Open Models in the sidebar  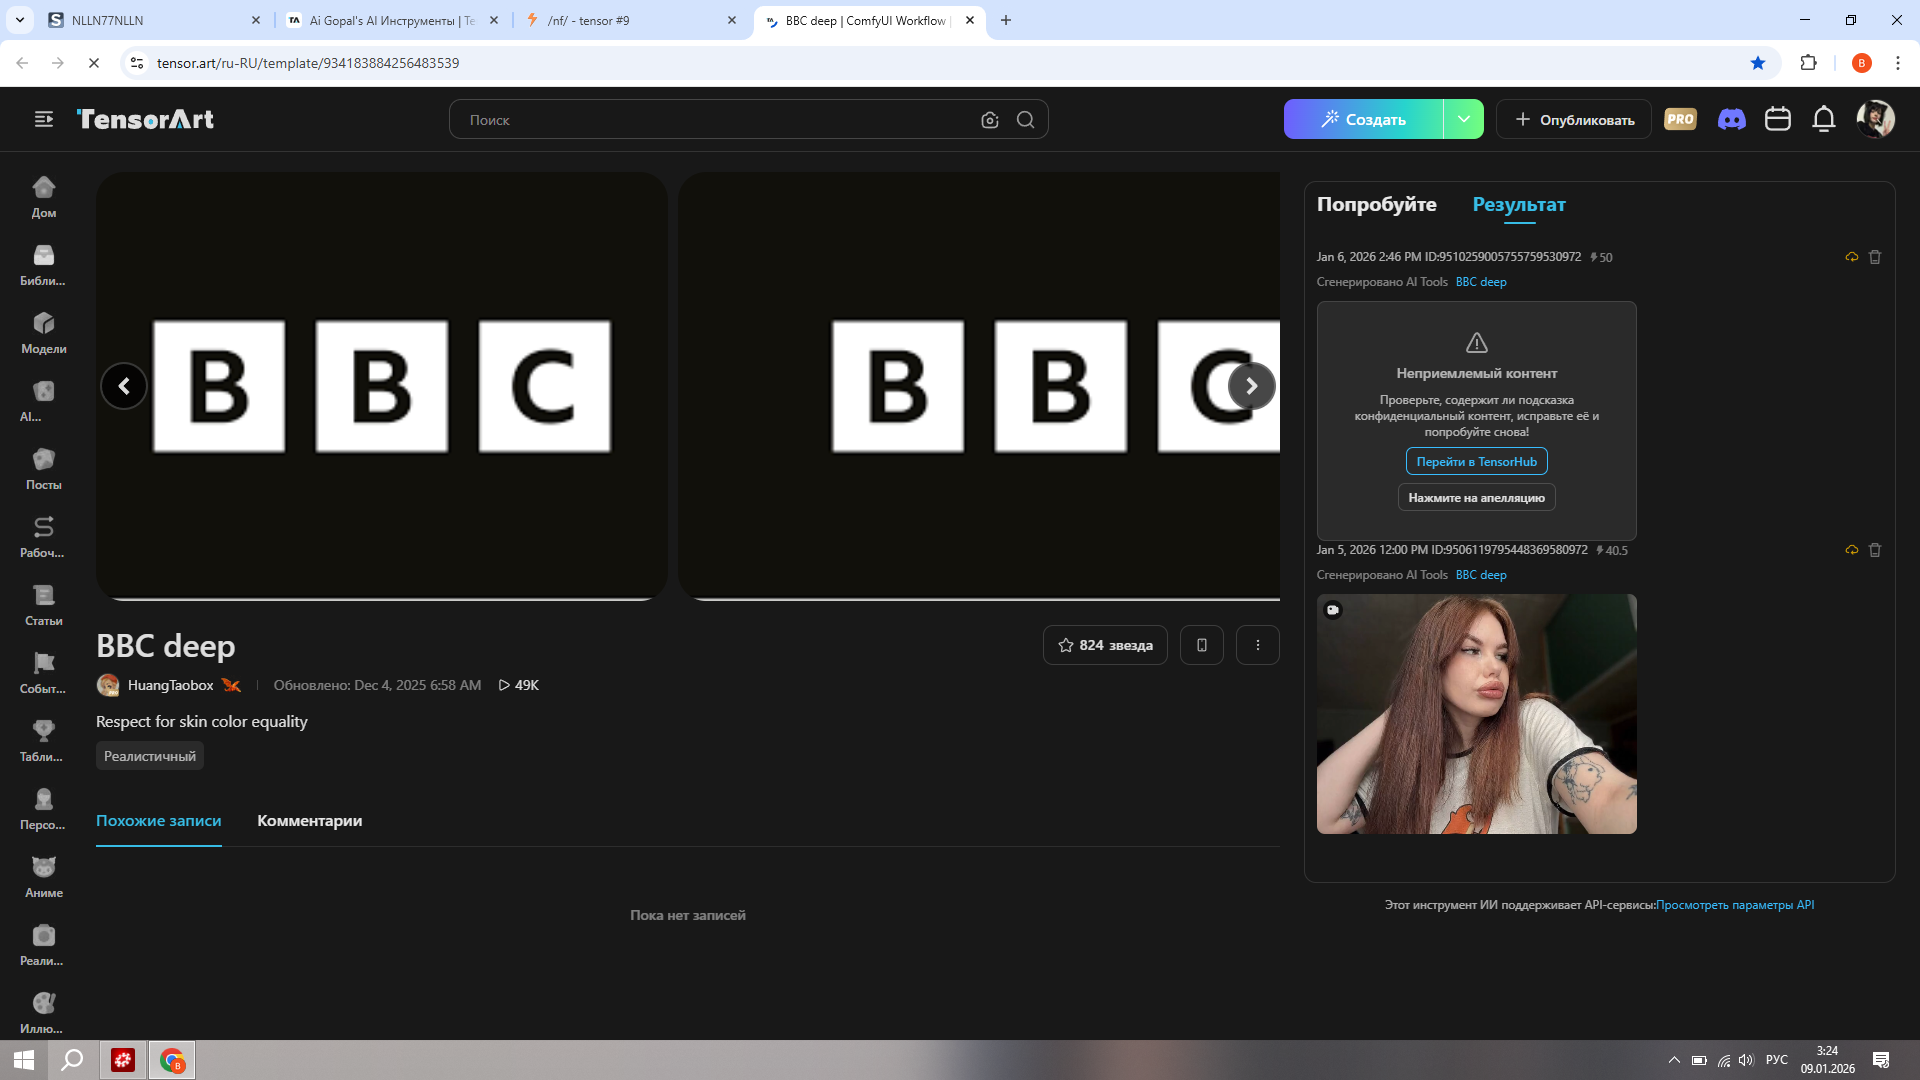click(x=44, y=333)
